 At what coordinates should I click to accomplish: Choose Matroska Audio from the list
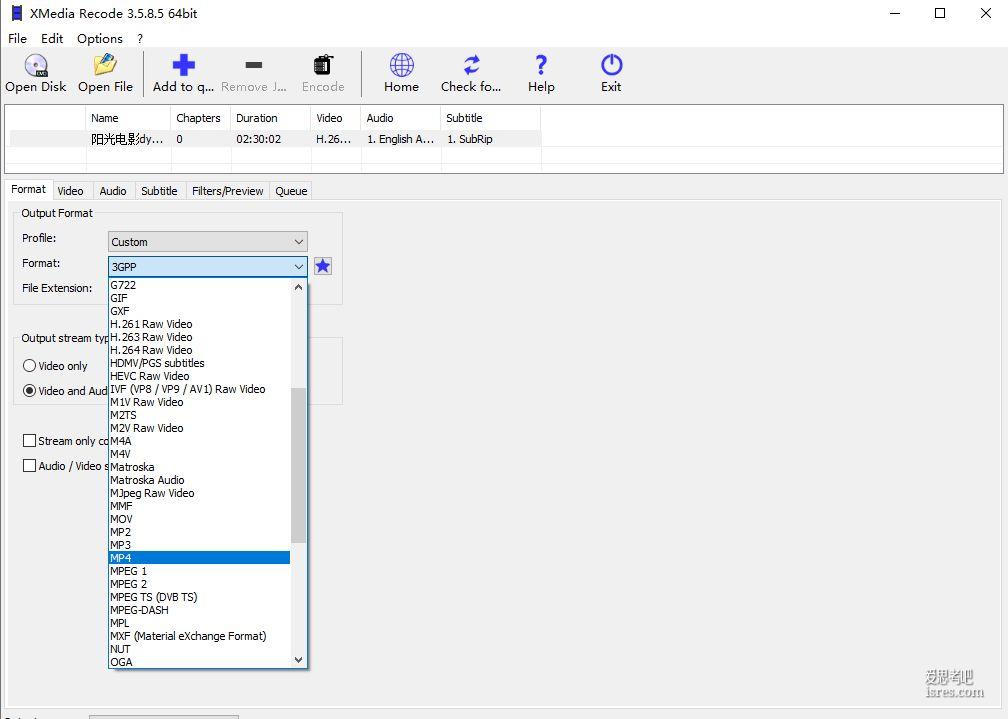199,480
